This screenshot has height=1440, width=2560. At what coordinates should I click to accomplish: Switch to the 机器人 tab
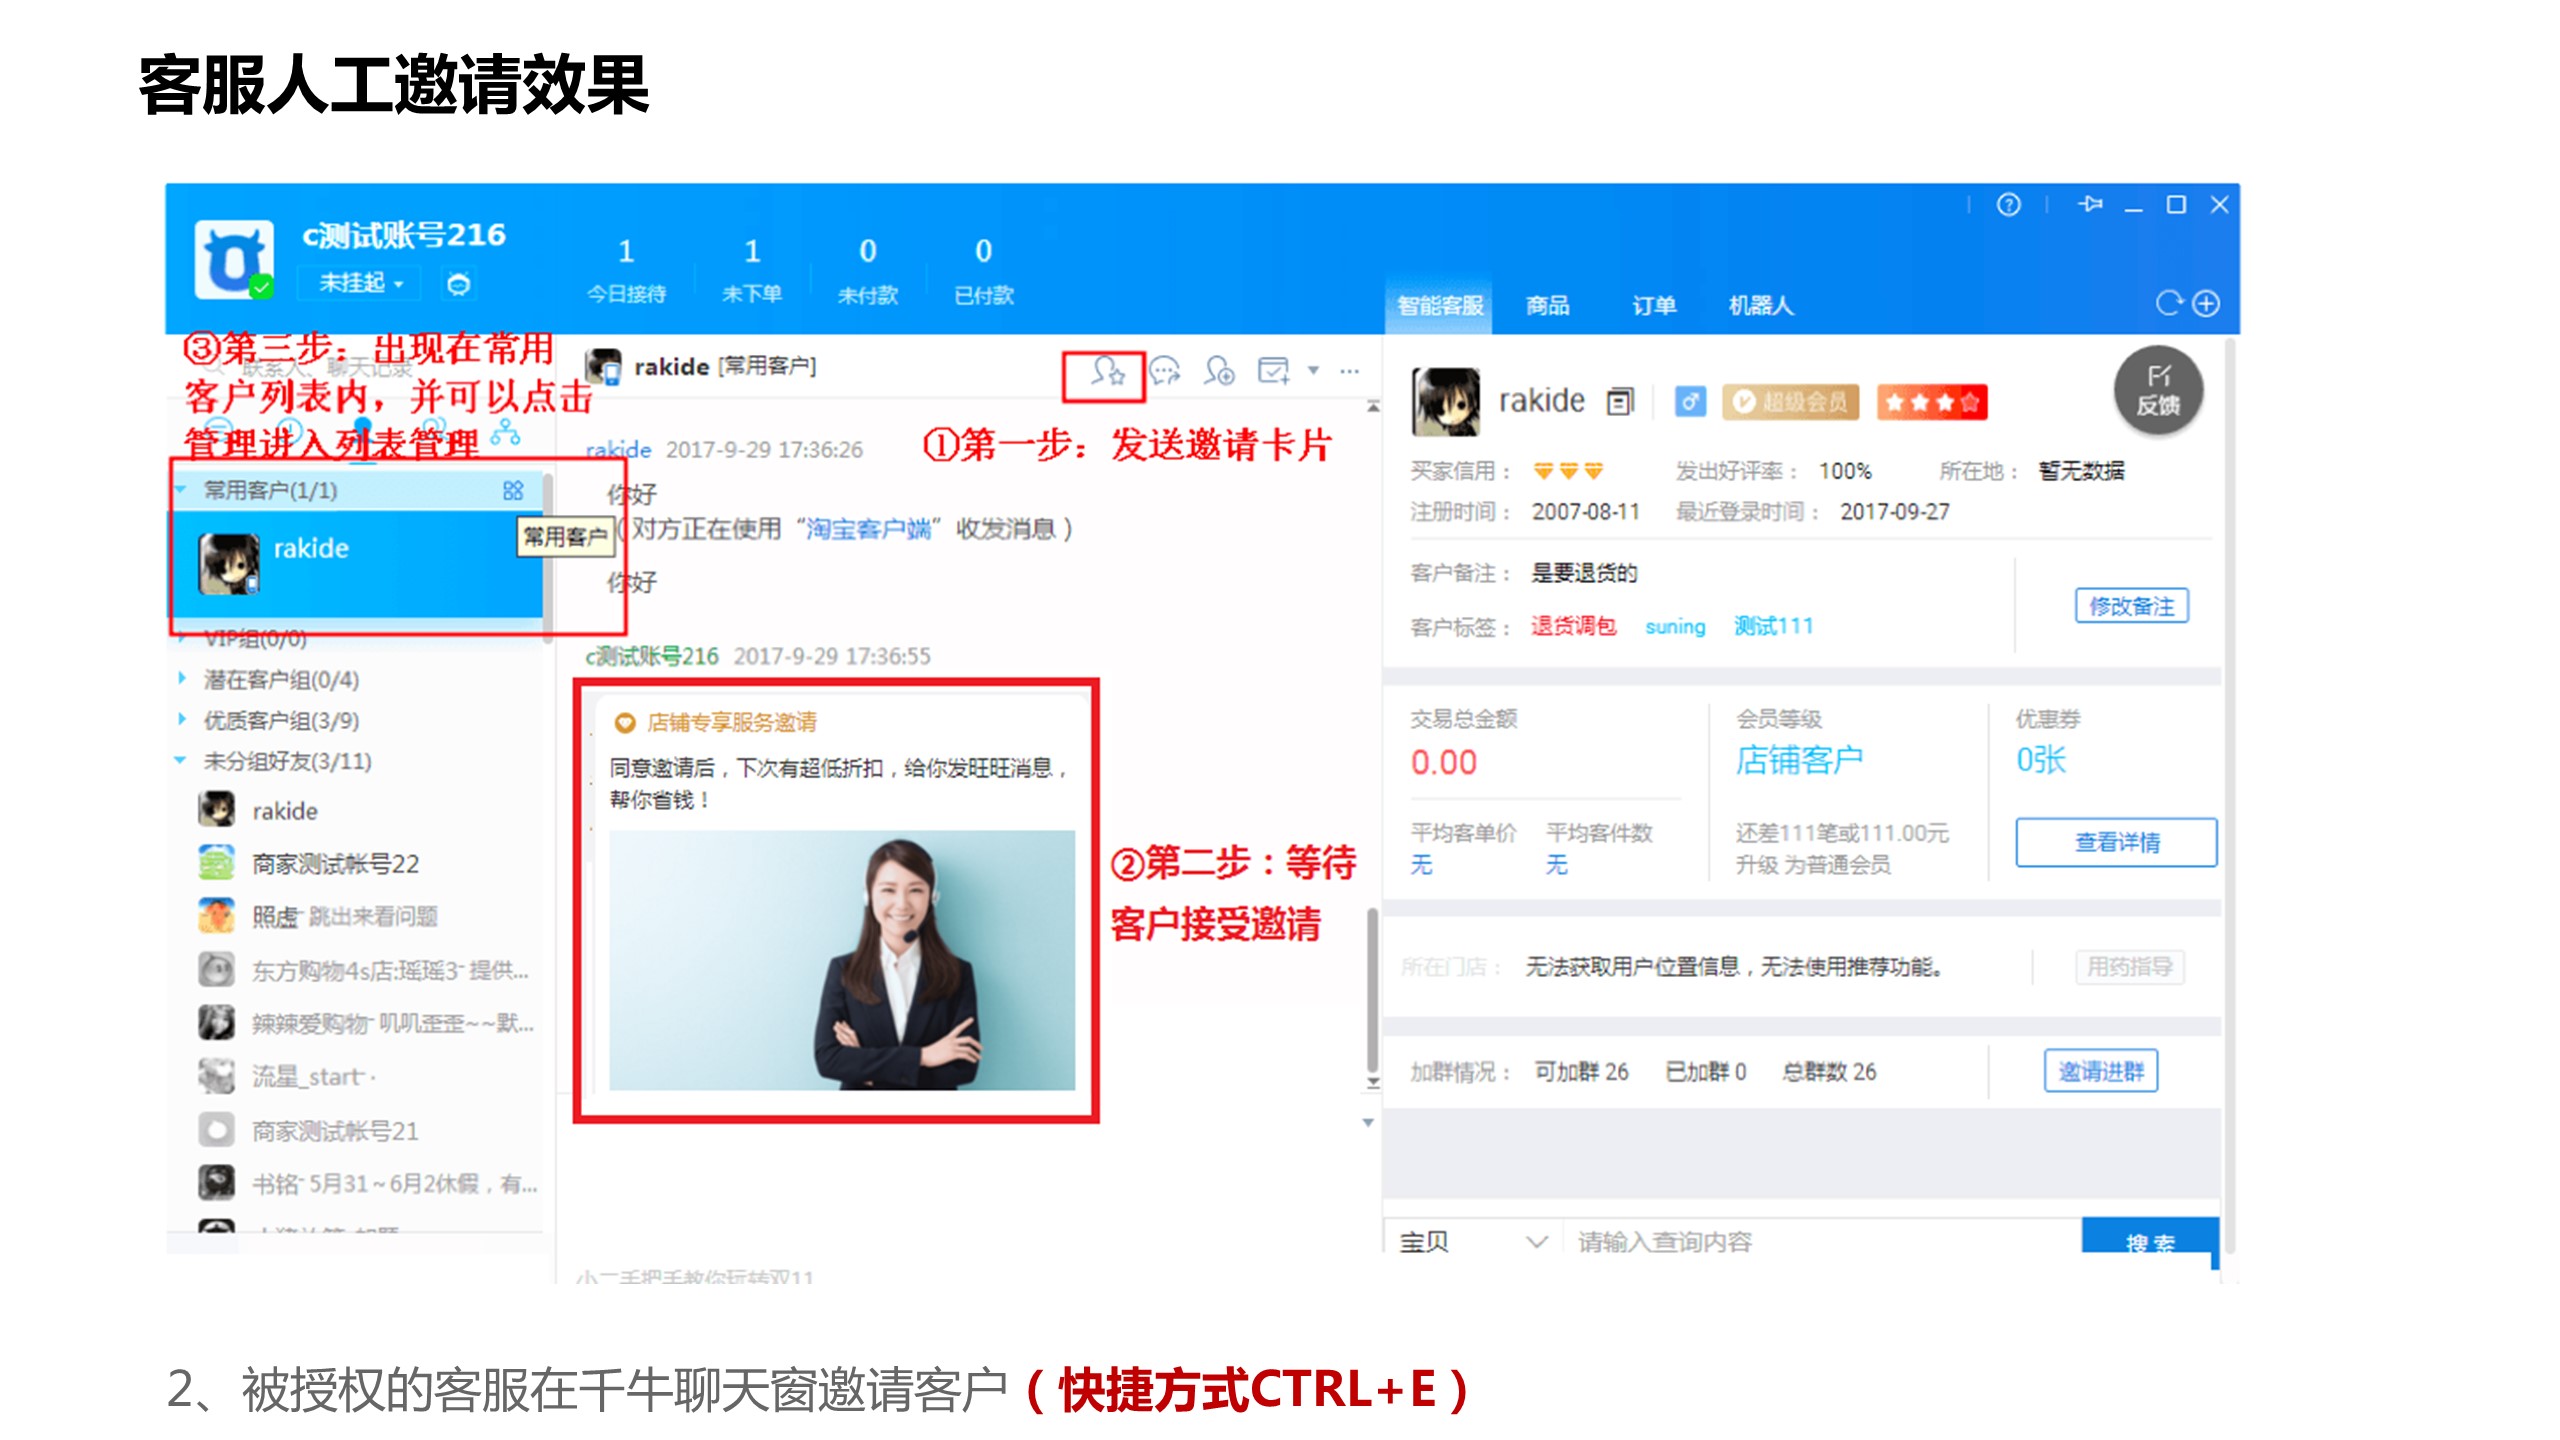tap(1761, 305)
